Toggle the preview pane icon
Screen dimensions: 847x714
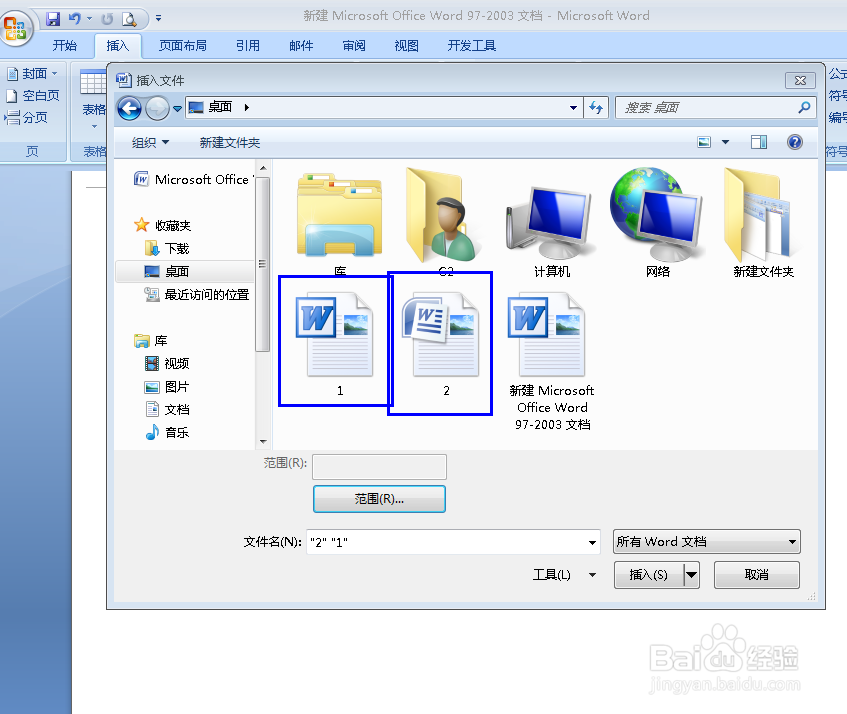click(759, 142)
